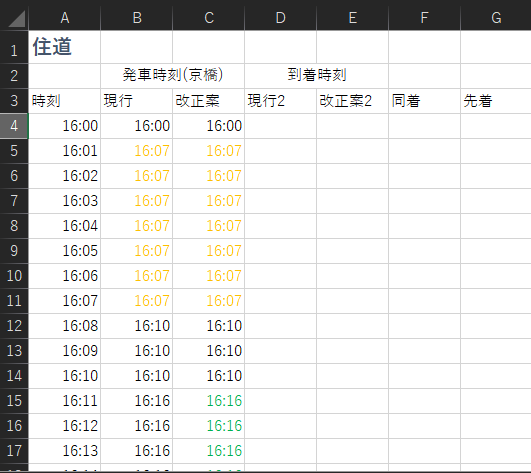Select the 改正案2 header cell
This screenshot has height=473, width=531.
click(353, 101)
